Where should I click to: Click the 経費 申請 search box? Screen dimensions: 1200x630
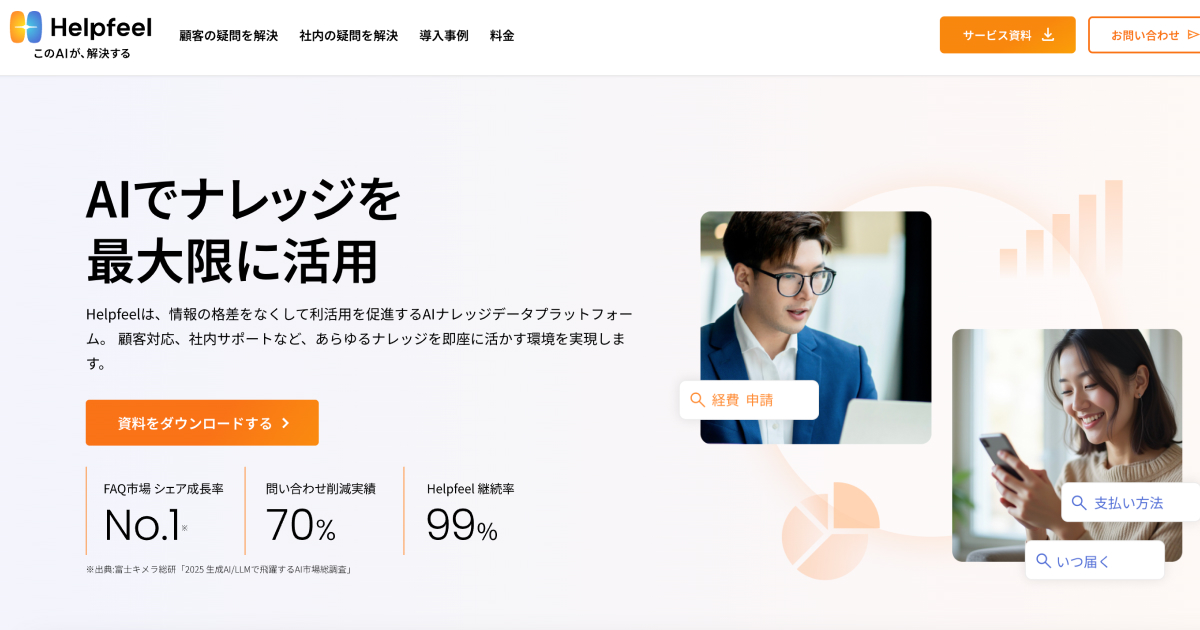[x=749, y=400]
